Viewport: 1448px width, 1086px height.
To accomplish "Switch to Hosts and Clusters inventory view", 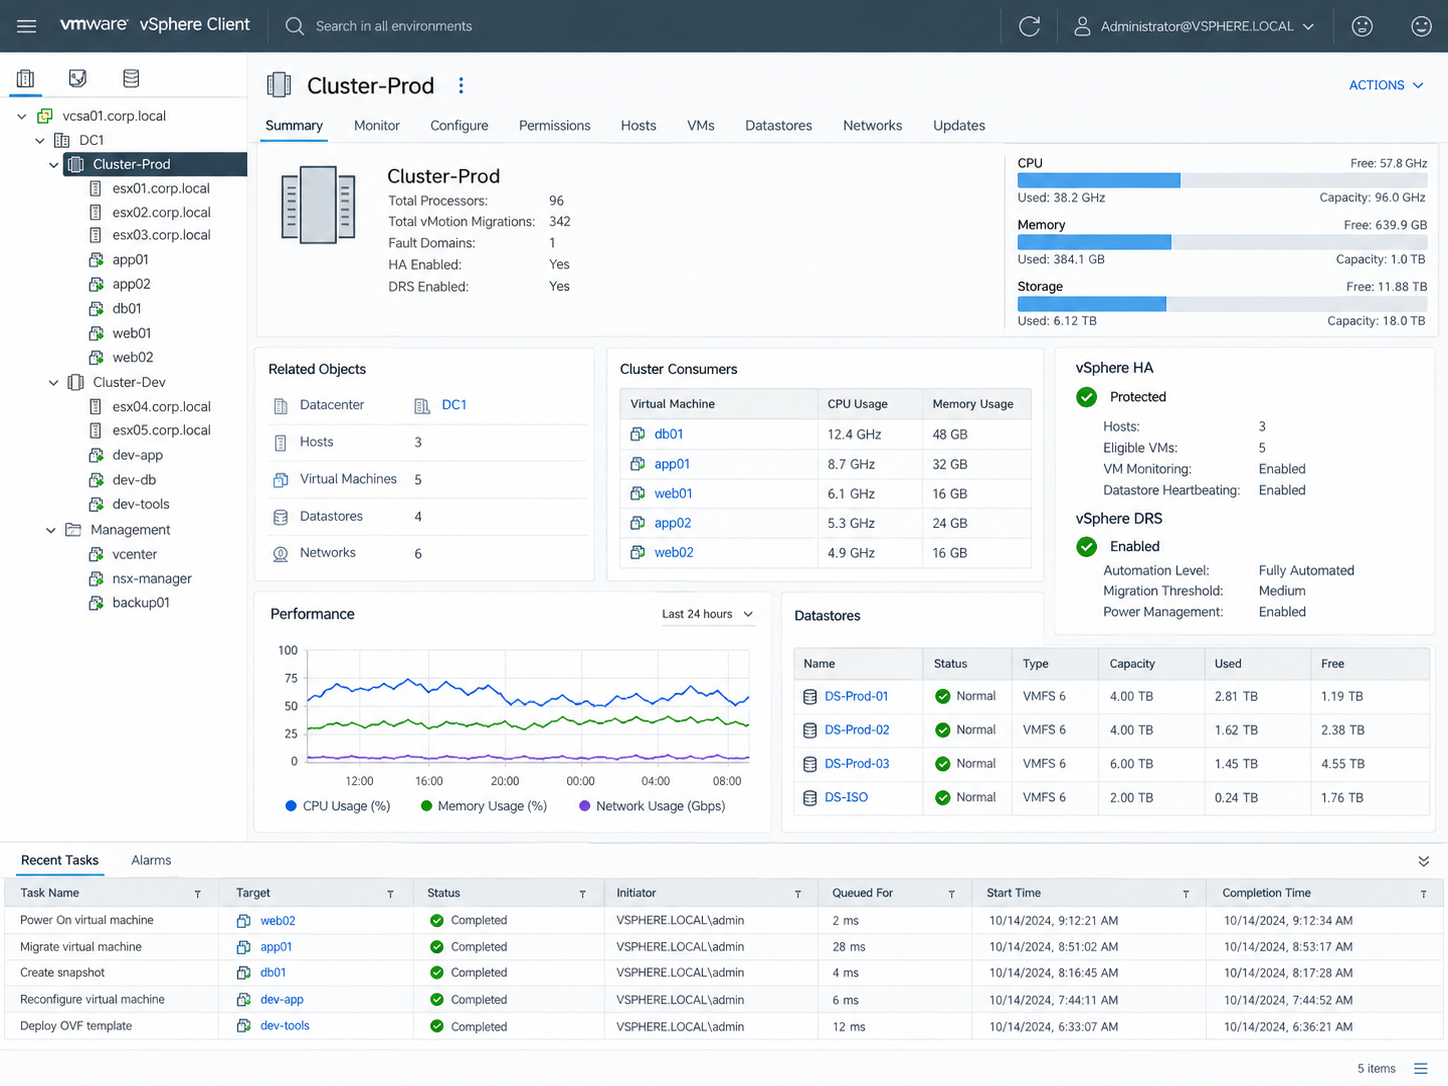I will pyautogui.click(x=26, y=78).
